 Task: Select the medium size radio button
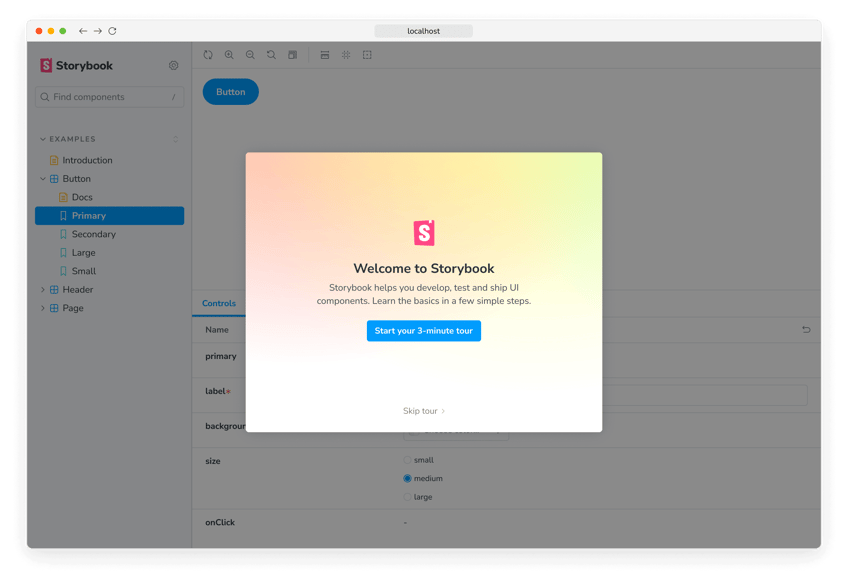pyautogui.click(x=408, y=479)
